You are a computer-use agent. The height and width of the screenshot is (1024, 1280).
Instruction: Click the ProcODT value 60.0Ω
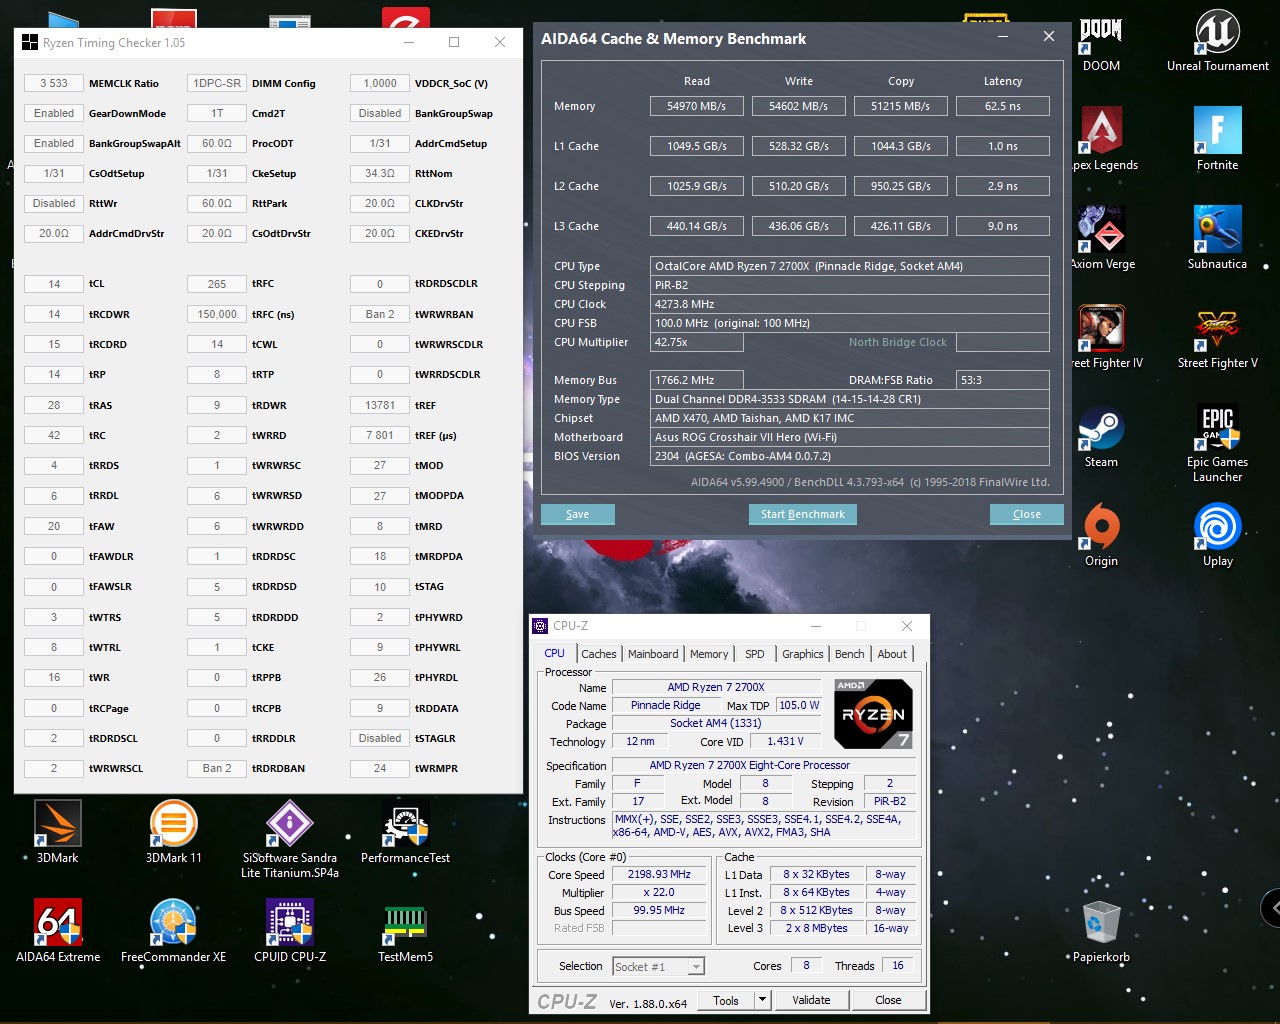217,143
